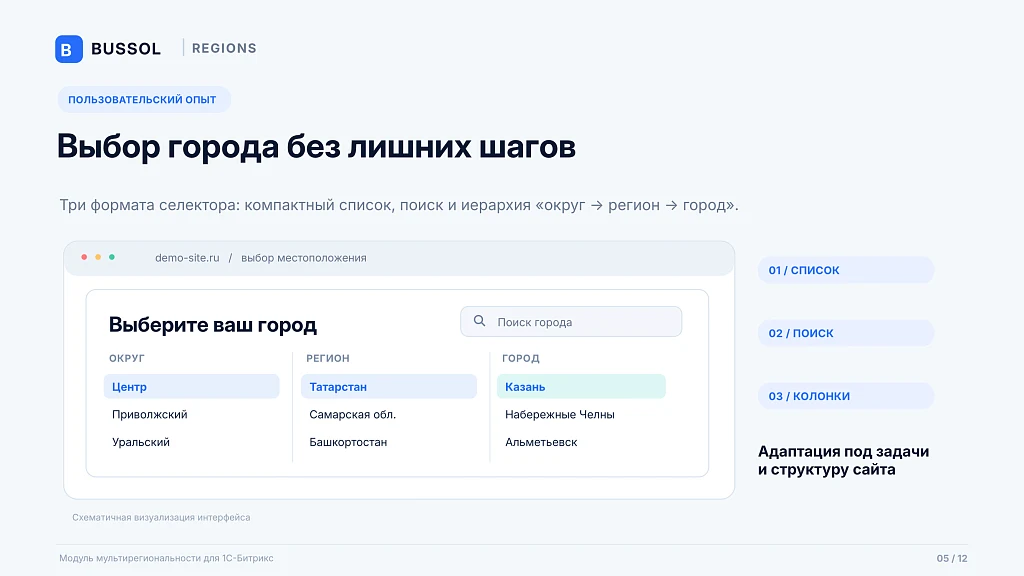Click the ГОРОД column header

(520, 358)
